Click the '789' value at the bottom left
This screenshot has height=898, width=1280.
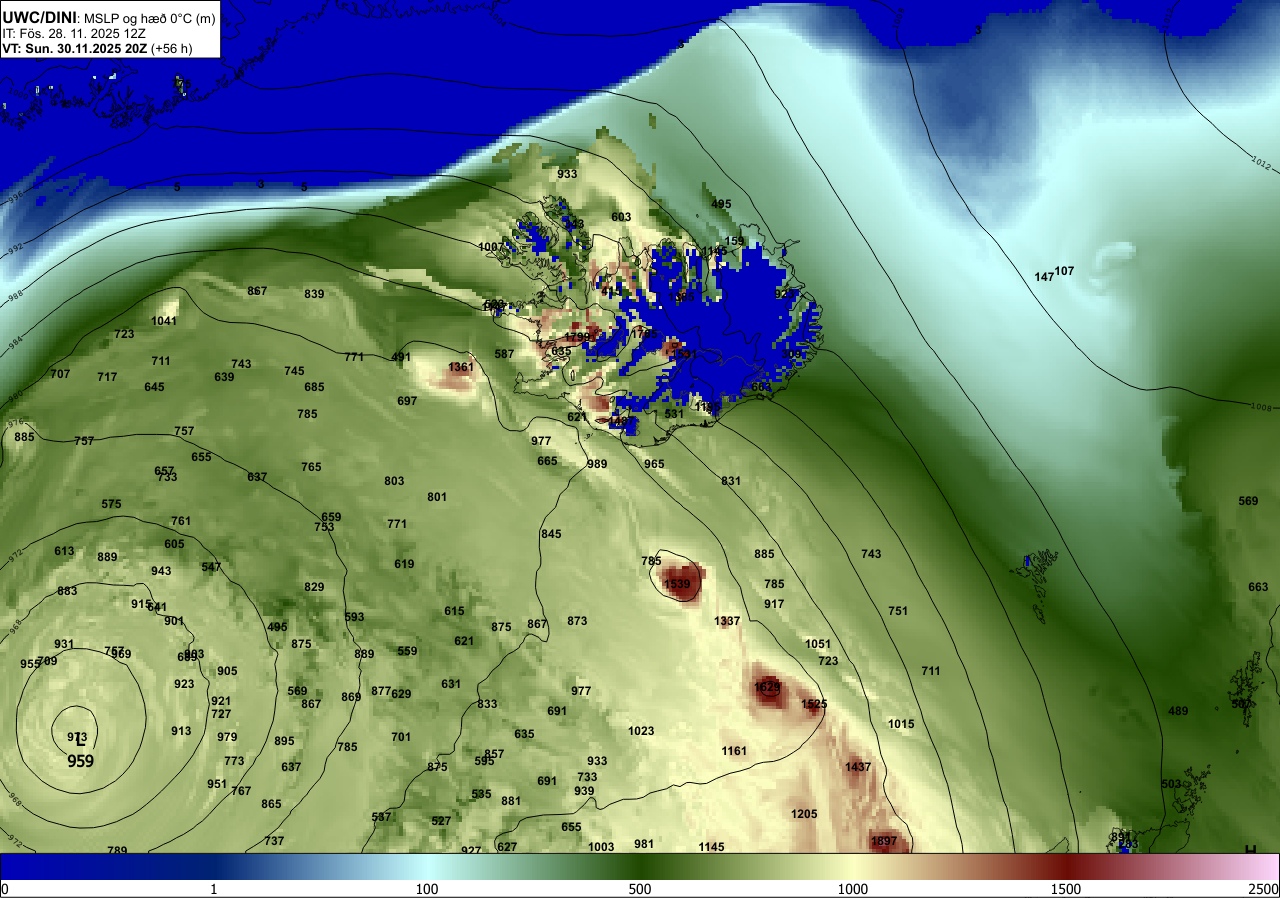pyautogui.click(x=117, y=850)
